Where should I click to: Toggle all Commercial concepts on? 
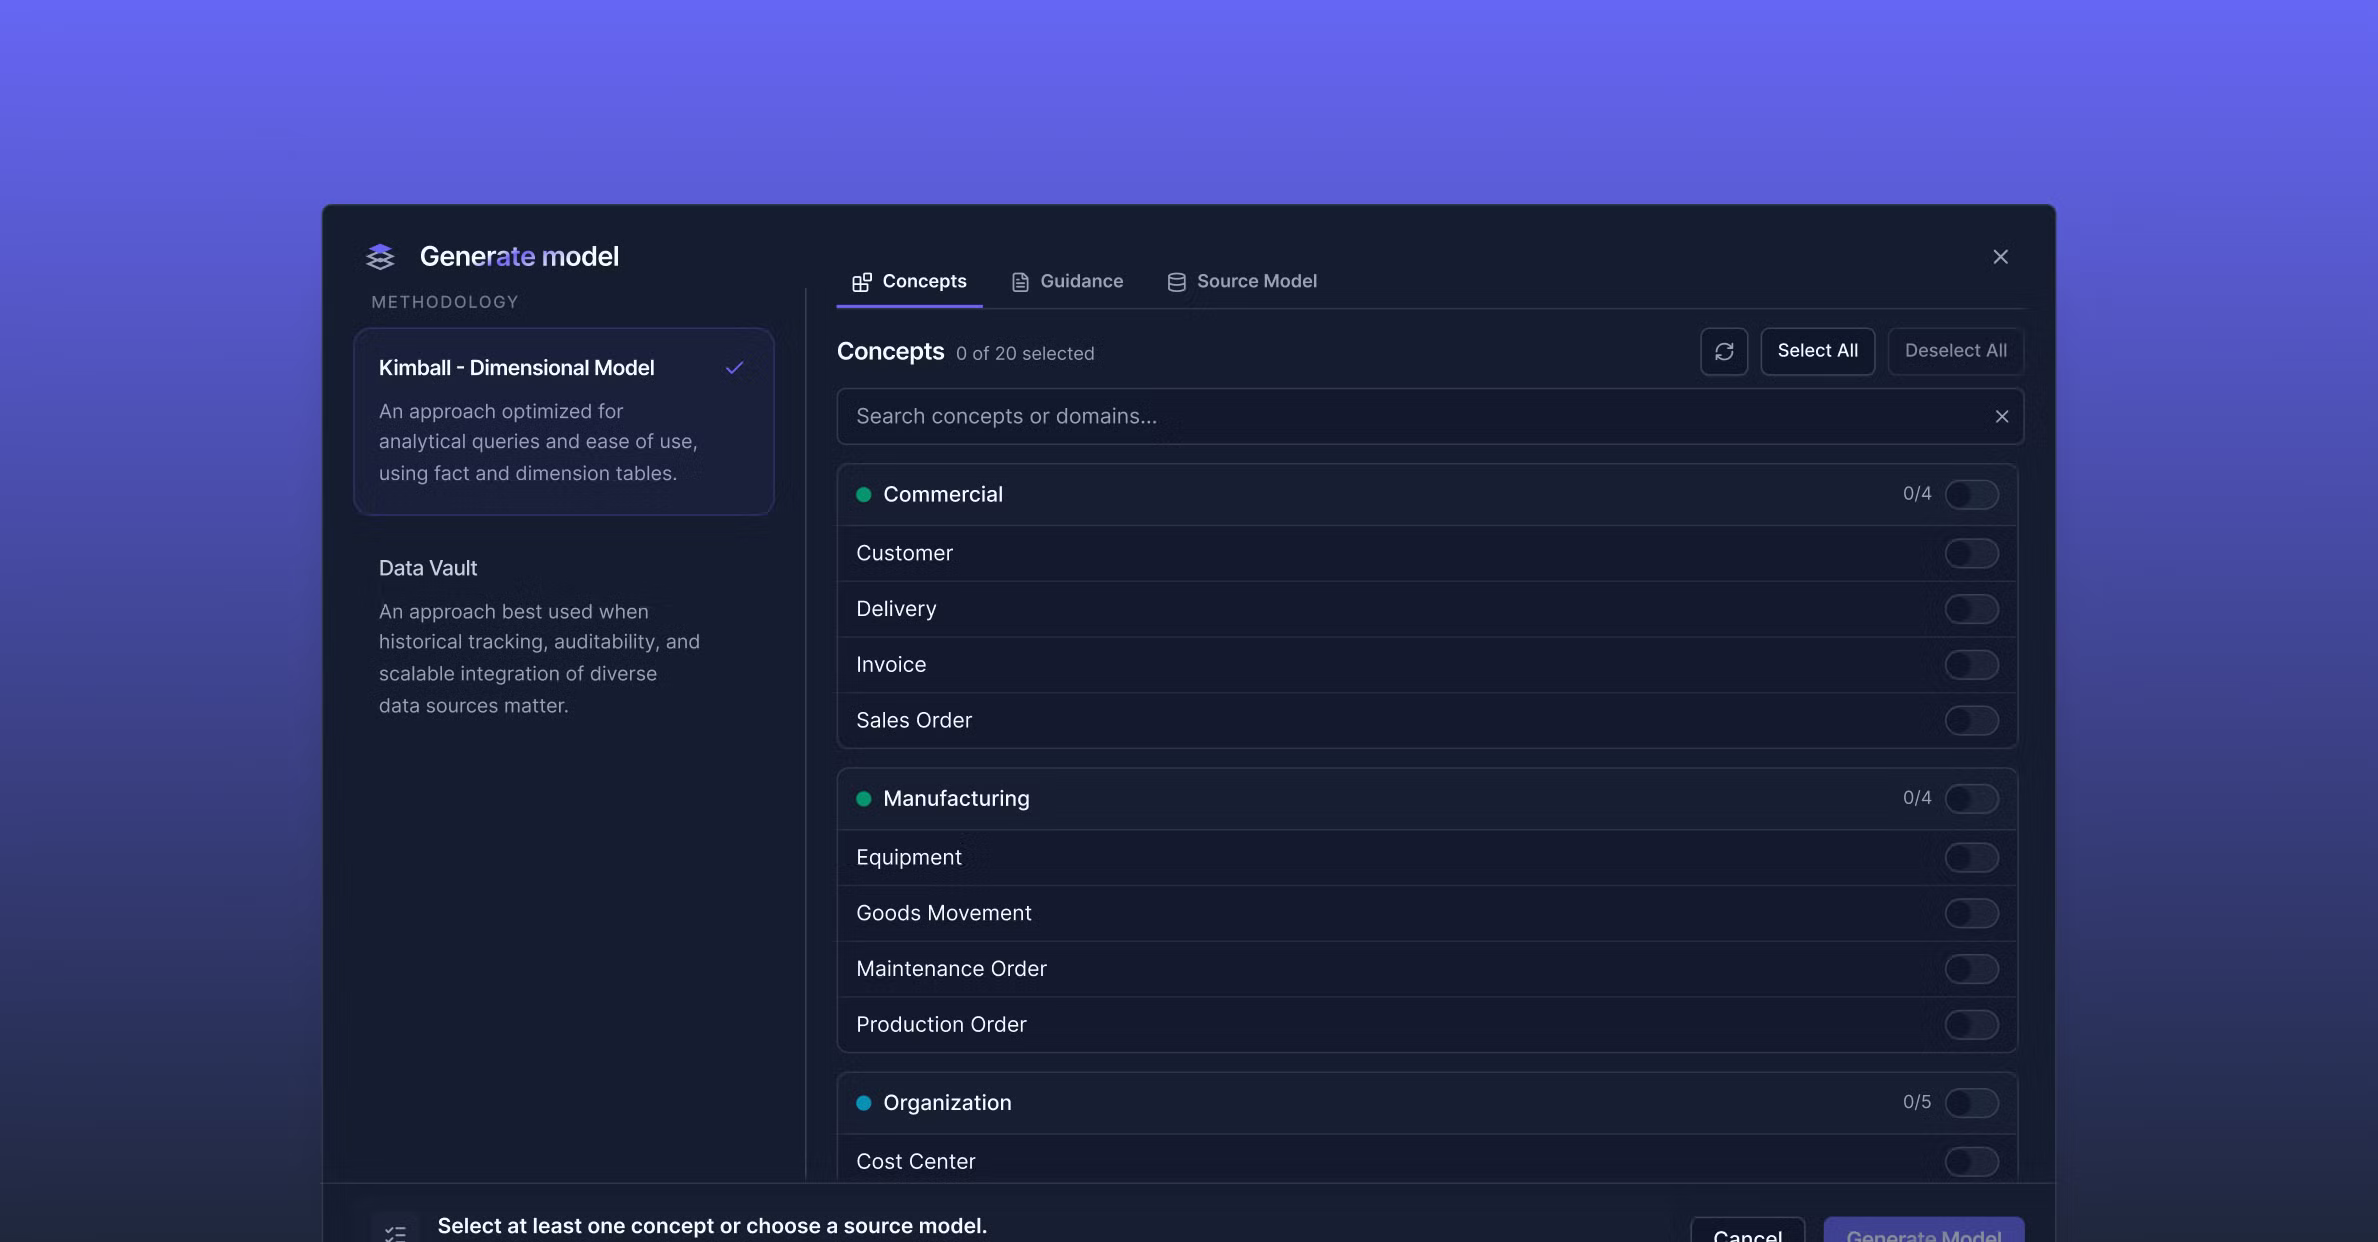click(x=1971, y=494)
